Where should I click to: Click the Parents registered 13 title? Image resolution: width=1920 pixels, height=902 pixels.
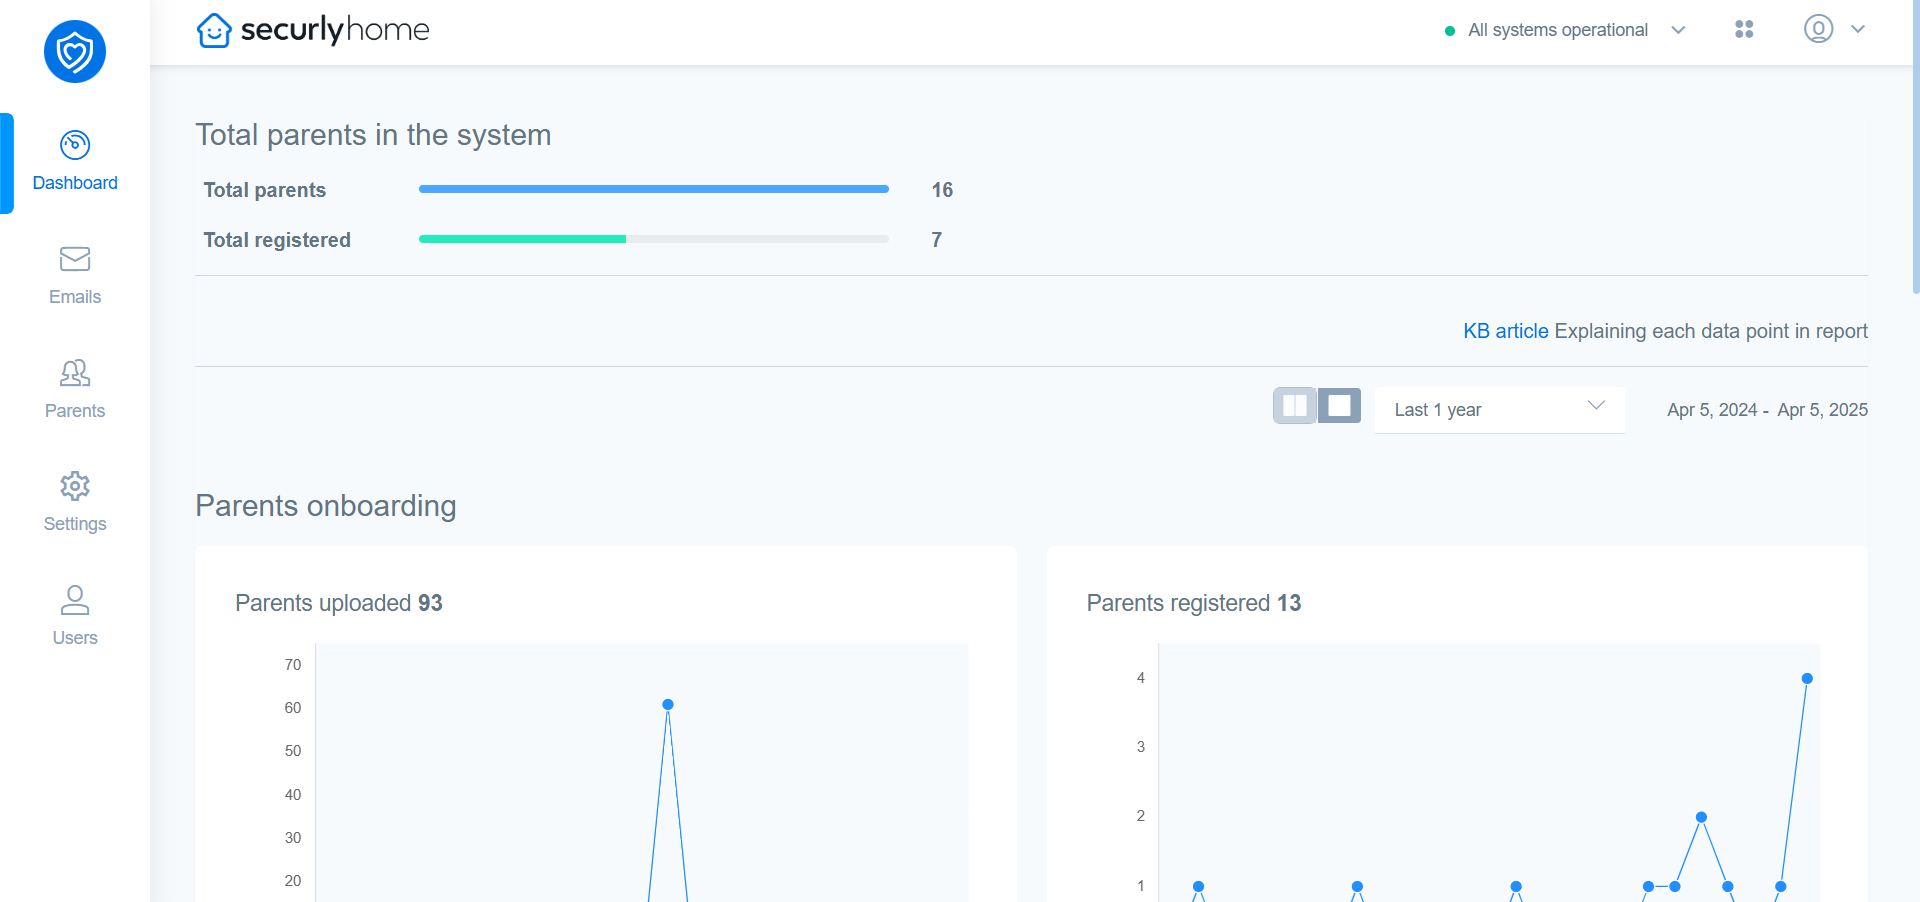tap(1194, 603)
